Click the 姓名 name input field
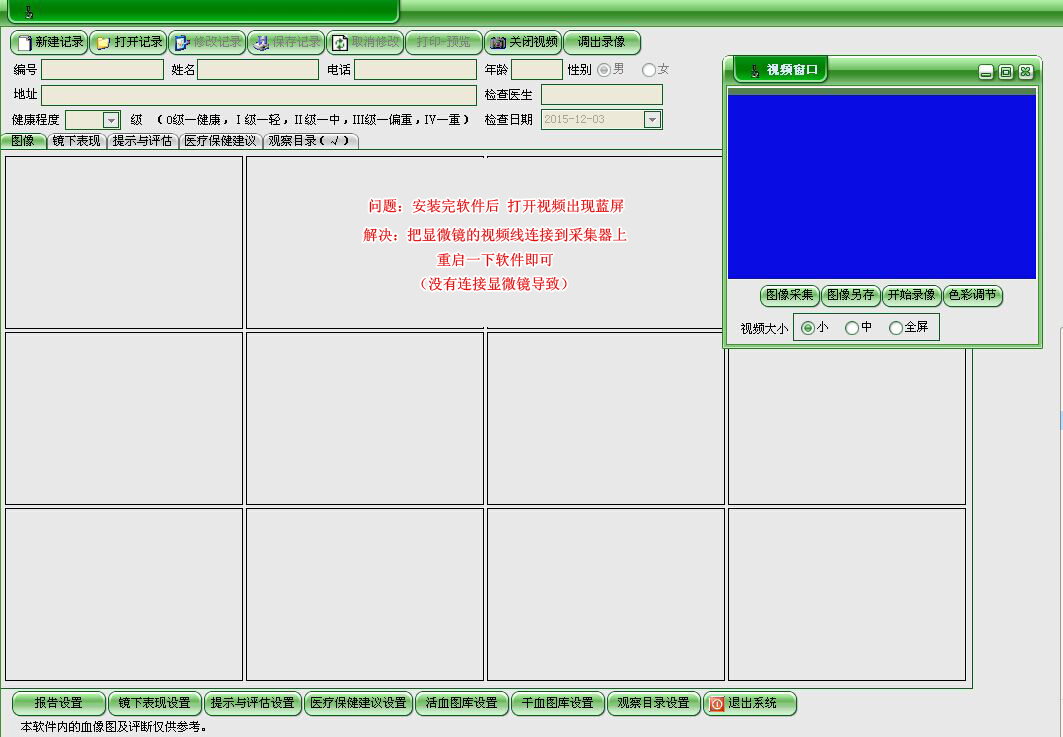 258,70
